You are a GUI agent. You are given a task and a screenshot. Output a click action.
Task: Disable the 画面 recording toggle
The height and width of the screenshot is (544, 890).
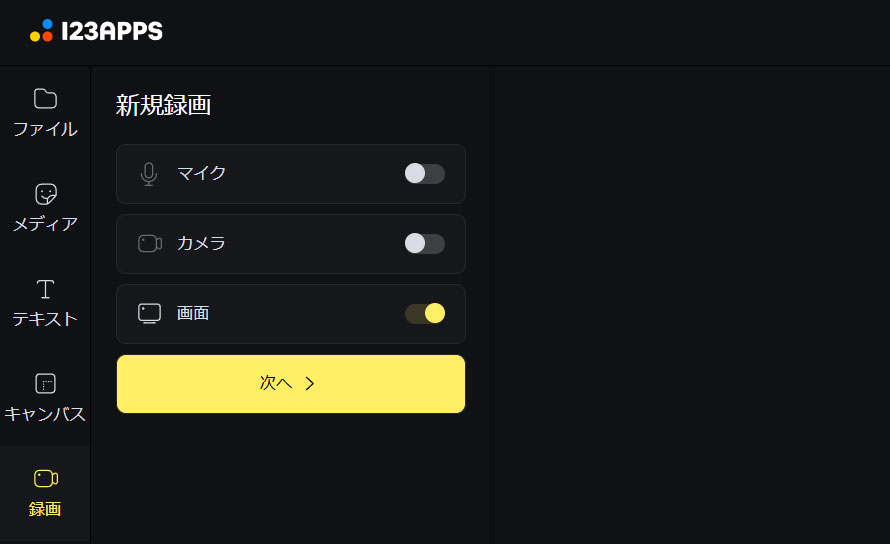pos(424,314)
